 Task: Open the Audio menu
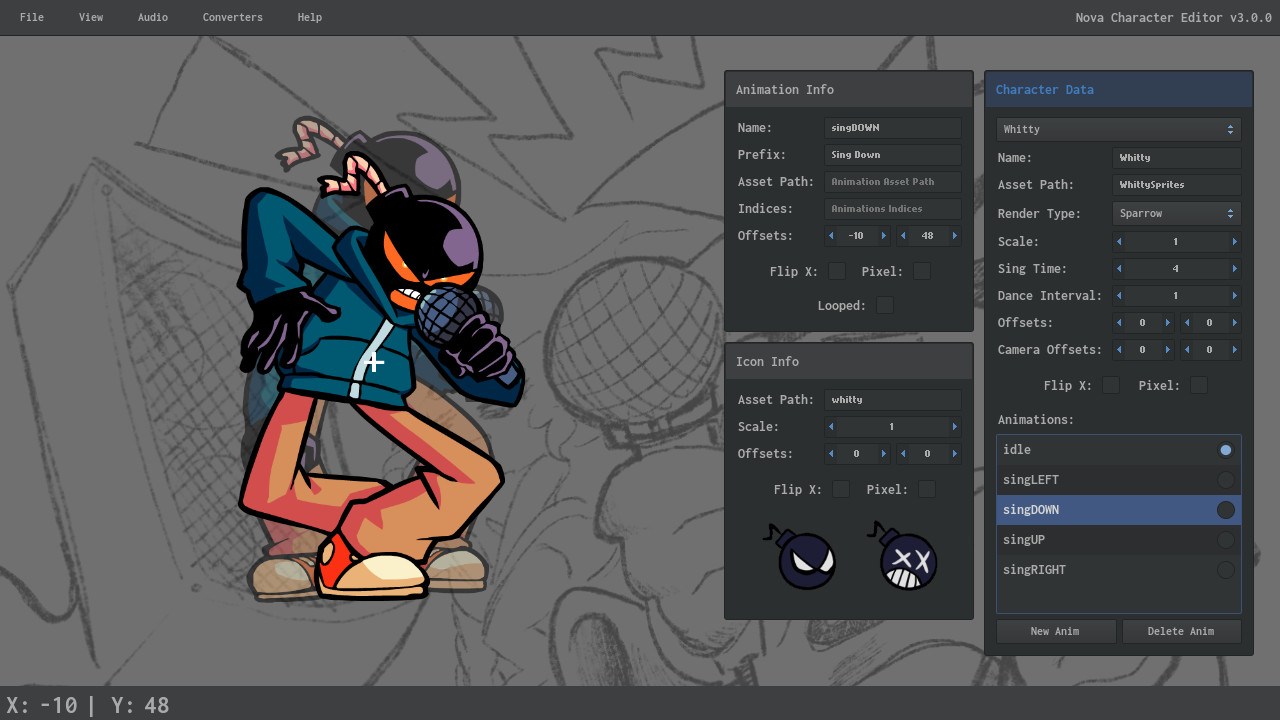pos(152,17)
